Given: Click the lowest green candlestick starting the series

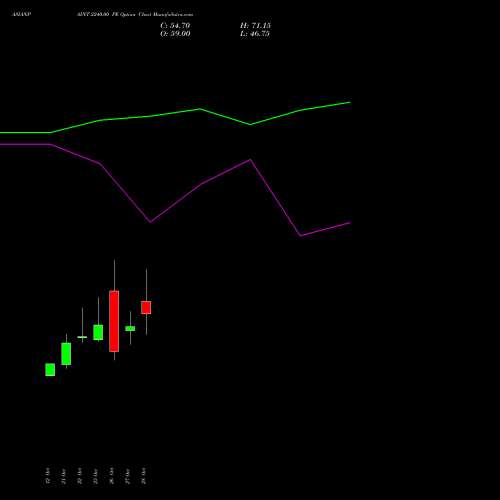Looking at the screenshot, I should [50, 370].
